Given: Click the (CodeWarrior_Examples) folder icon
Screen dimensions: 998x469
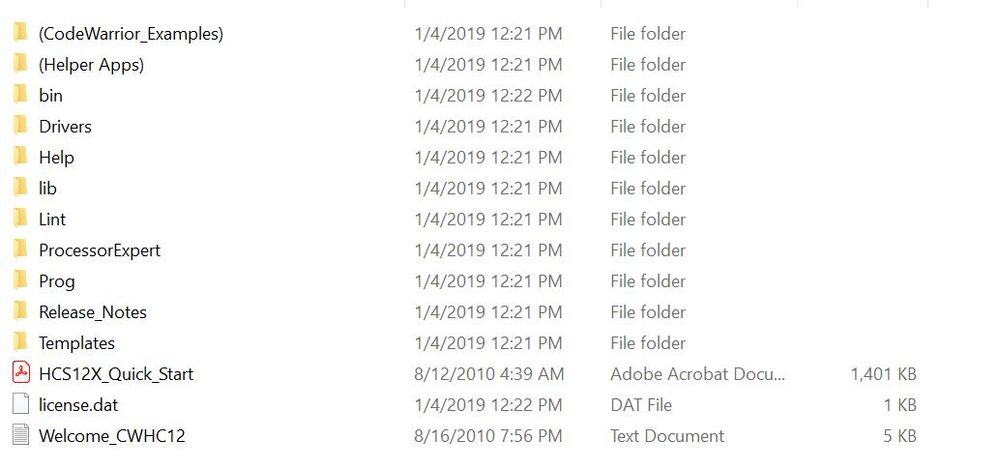Looking at the screenshot, I should (x=20, y=34).
